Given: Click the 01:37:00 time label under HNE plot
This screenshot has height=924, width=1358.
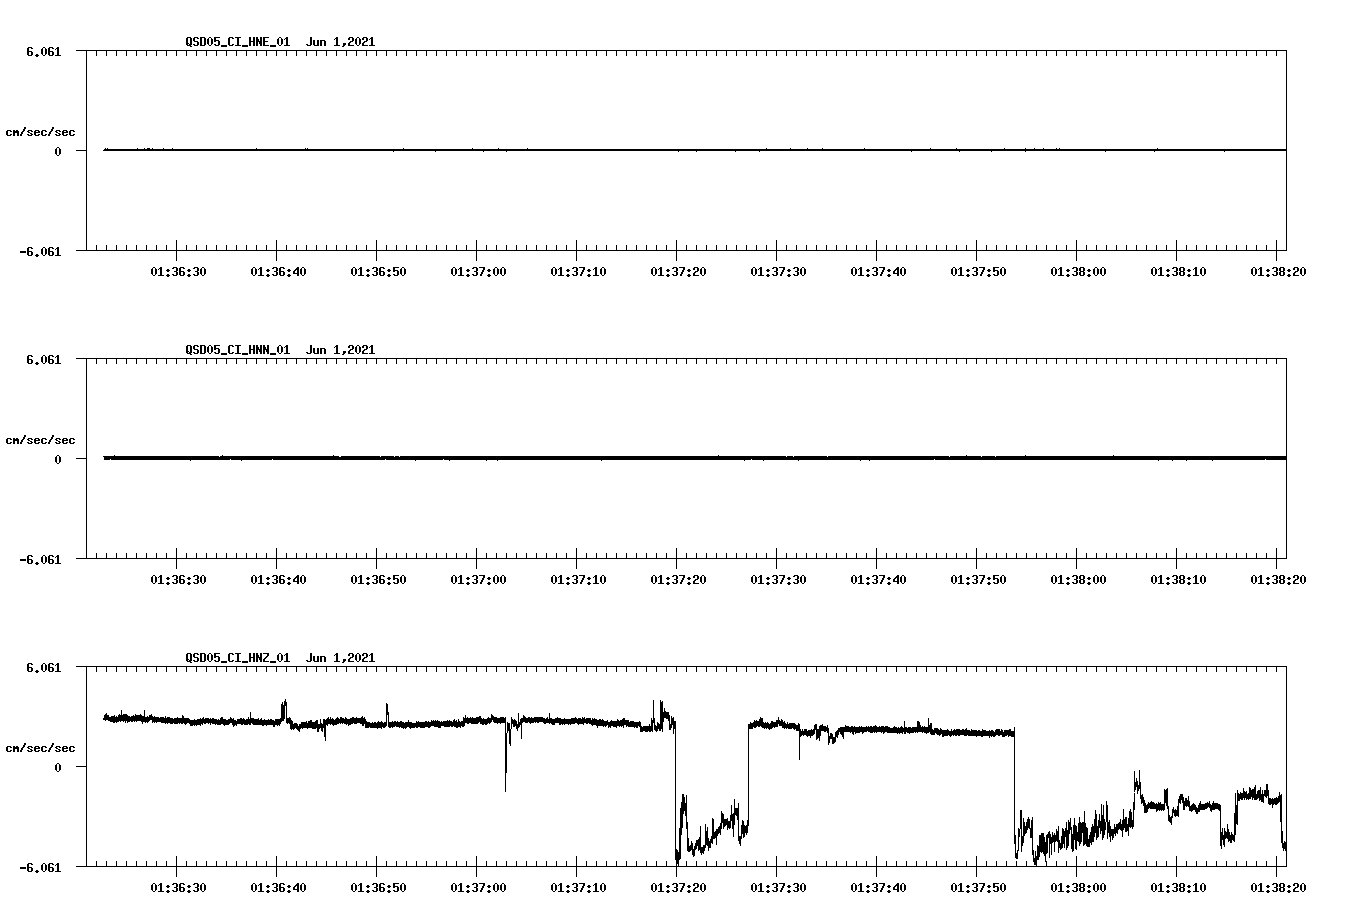Looking at the screenshot, I should point(478,271).
